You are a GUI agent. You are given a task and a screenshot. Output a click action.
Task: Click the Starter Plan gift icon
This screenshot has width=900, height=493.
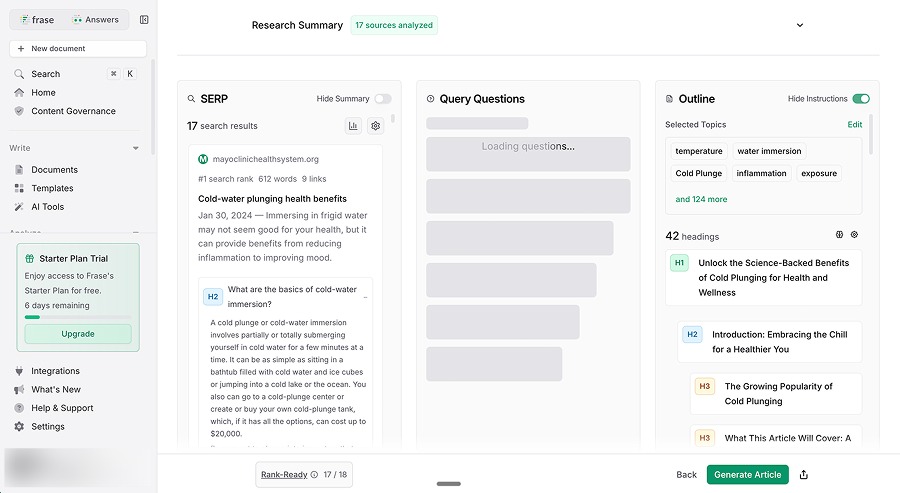pos(30,258)
